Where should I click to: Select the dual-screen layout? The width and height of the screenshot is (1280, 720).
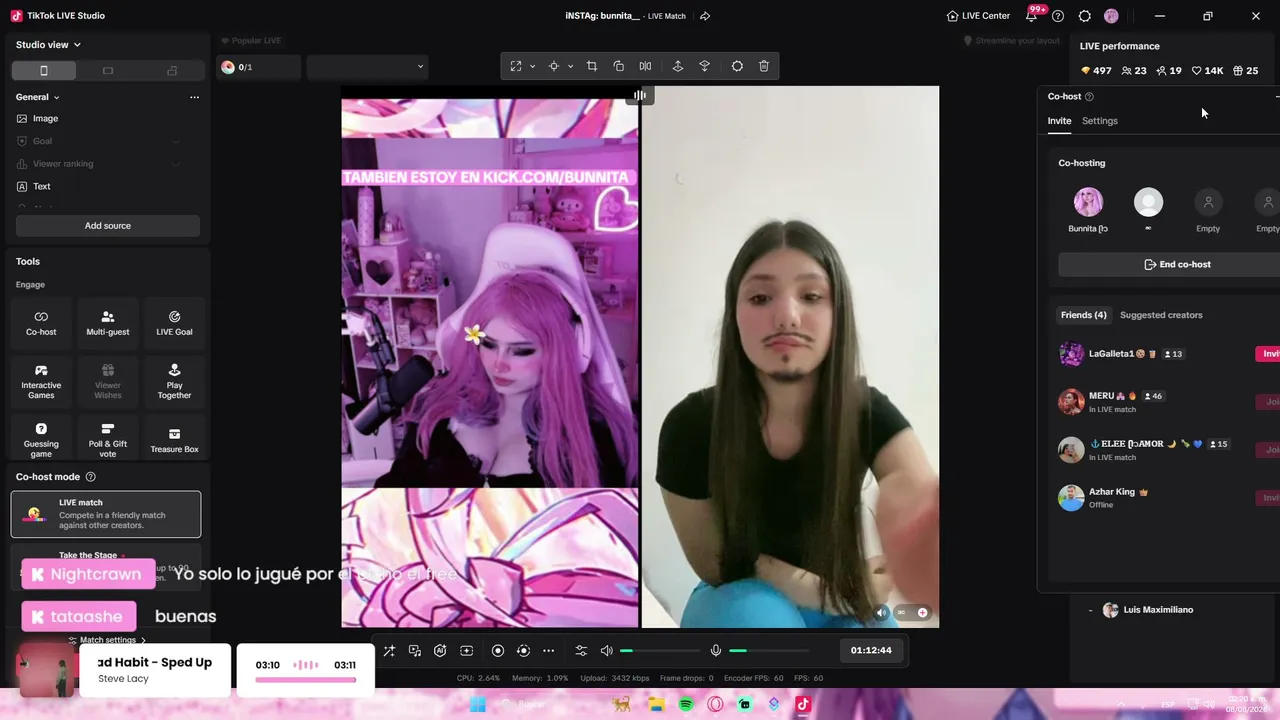point(172,71)
